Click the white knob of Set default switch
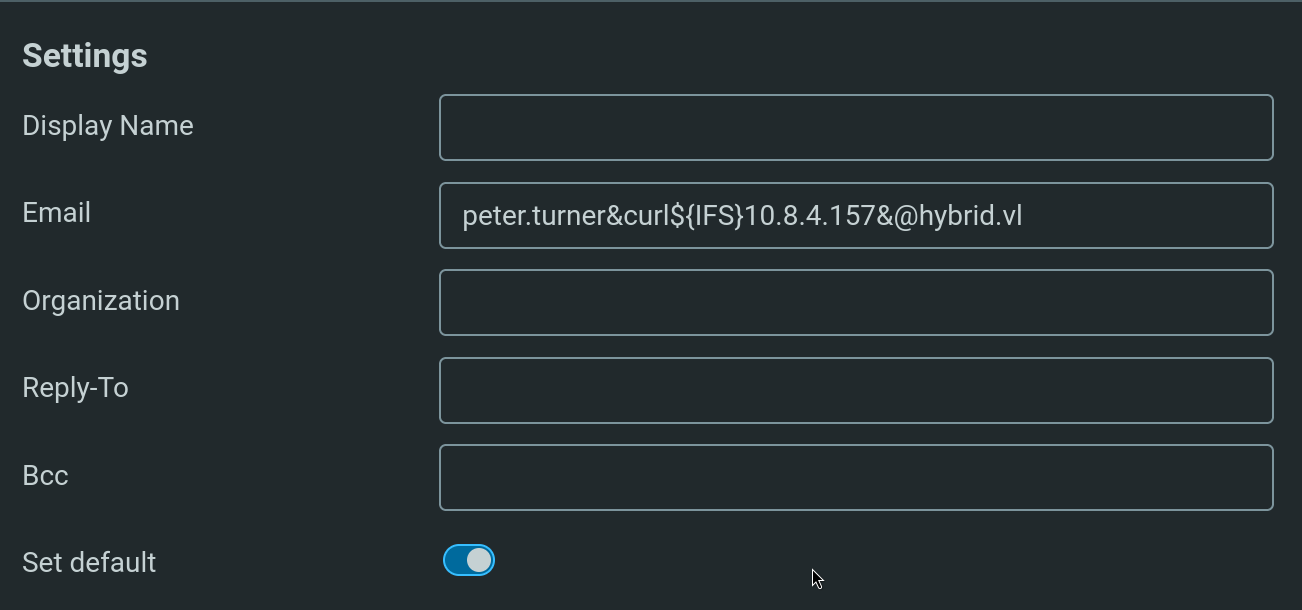Screen dimensions: 1302x610 (480, 560)
